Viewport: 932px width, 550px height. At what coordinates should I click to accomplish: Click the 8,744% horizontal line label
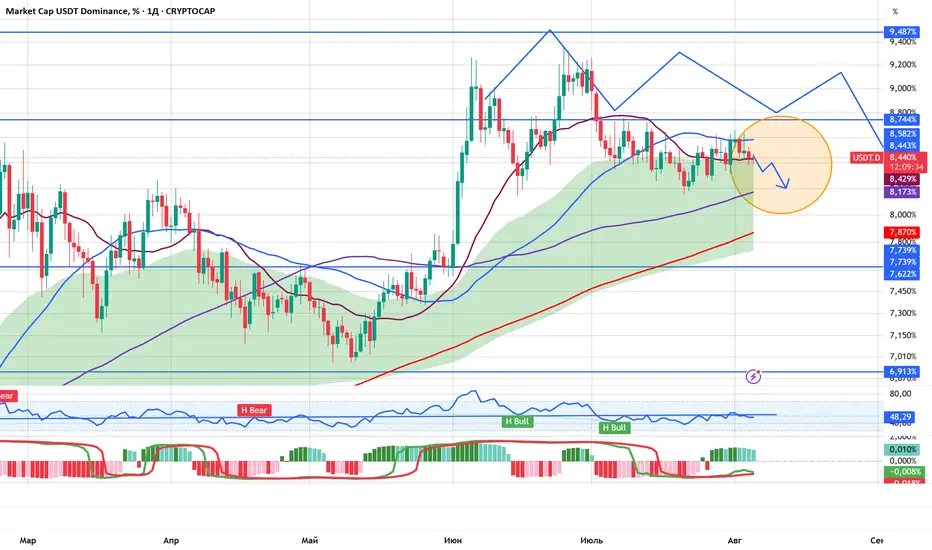pyautogui.click(x=902, y=120)
